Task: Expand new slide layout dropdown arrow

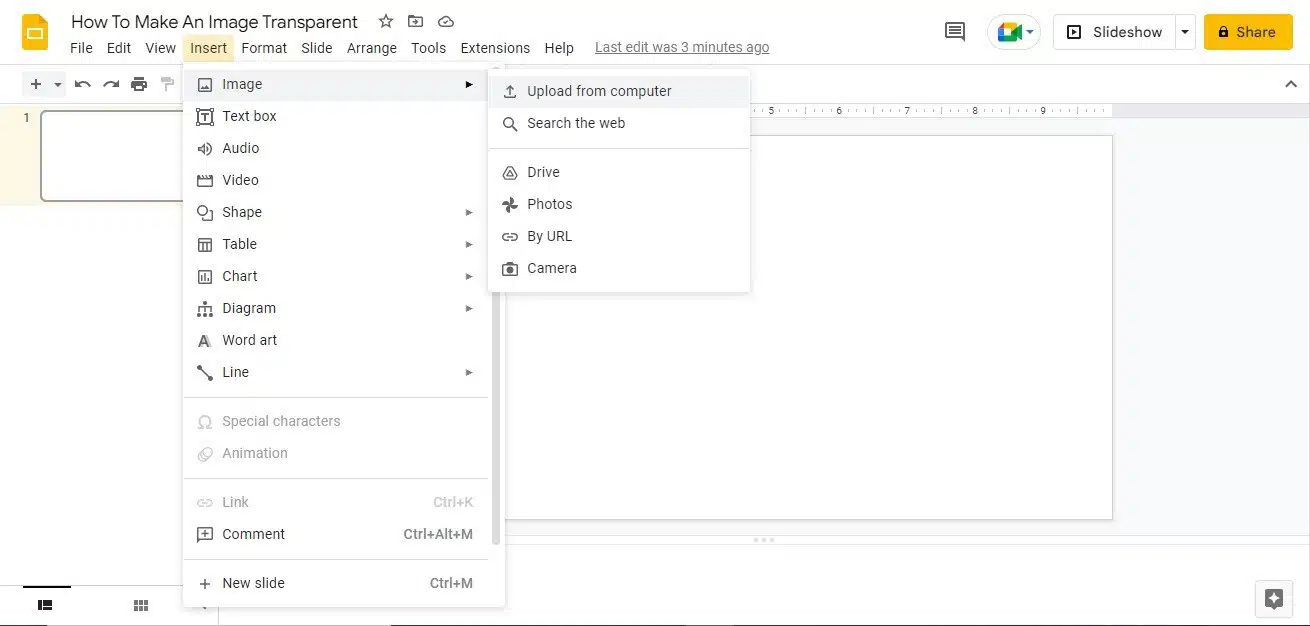Action: coord(58,84)
